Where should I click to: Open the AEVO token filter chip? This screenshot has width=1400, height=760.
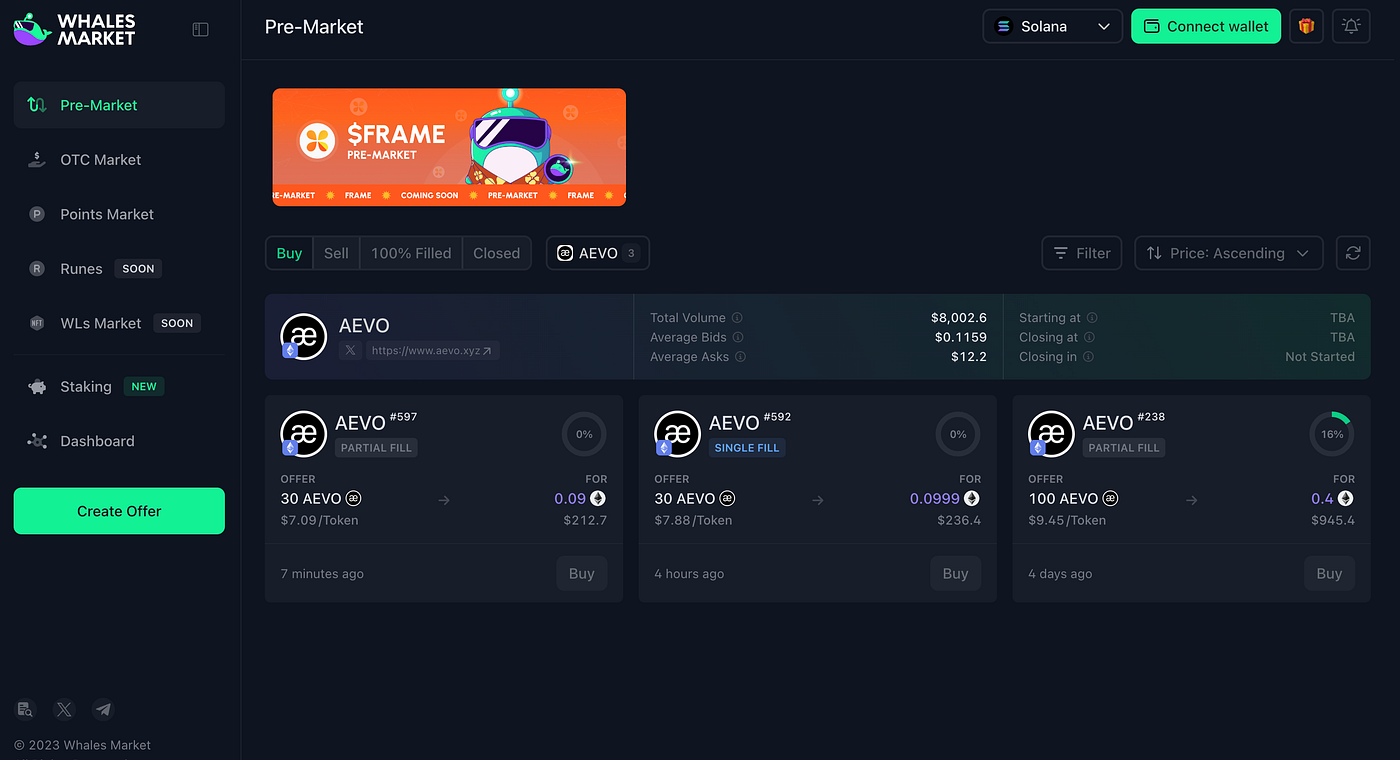coord(598,253)
